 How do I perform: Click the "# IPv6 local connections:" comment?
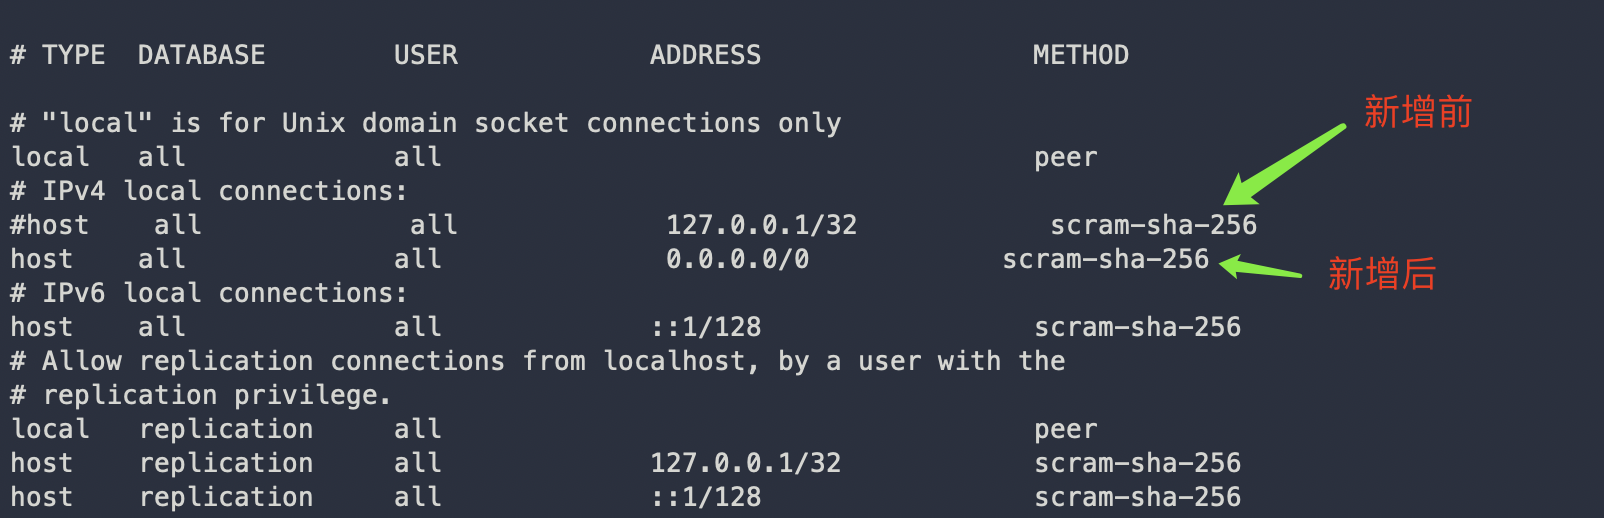[208, 293]
